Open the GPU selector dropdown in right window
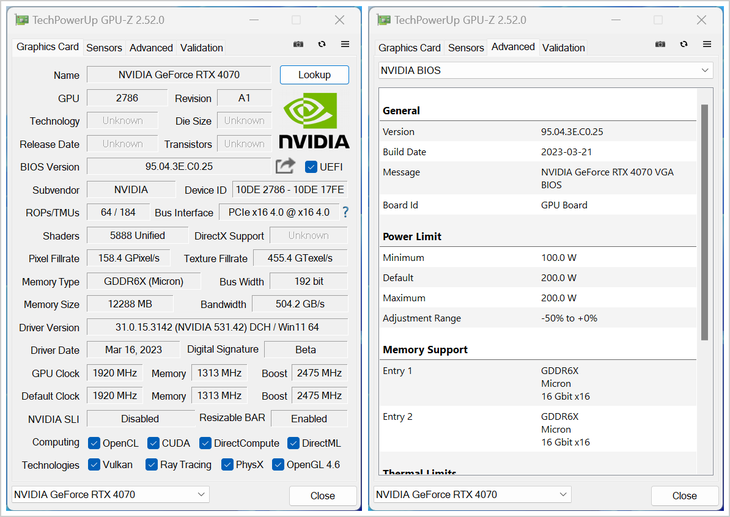The height and width of the screenshot is (517, 730). coord(473,494)
